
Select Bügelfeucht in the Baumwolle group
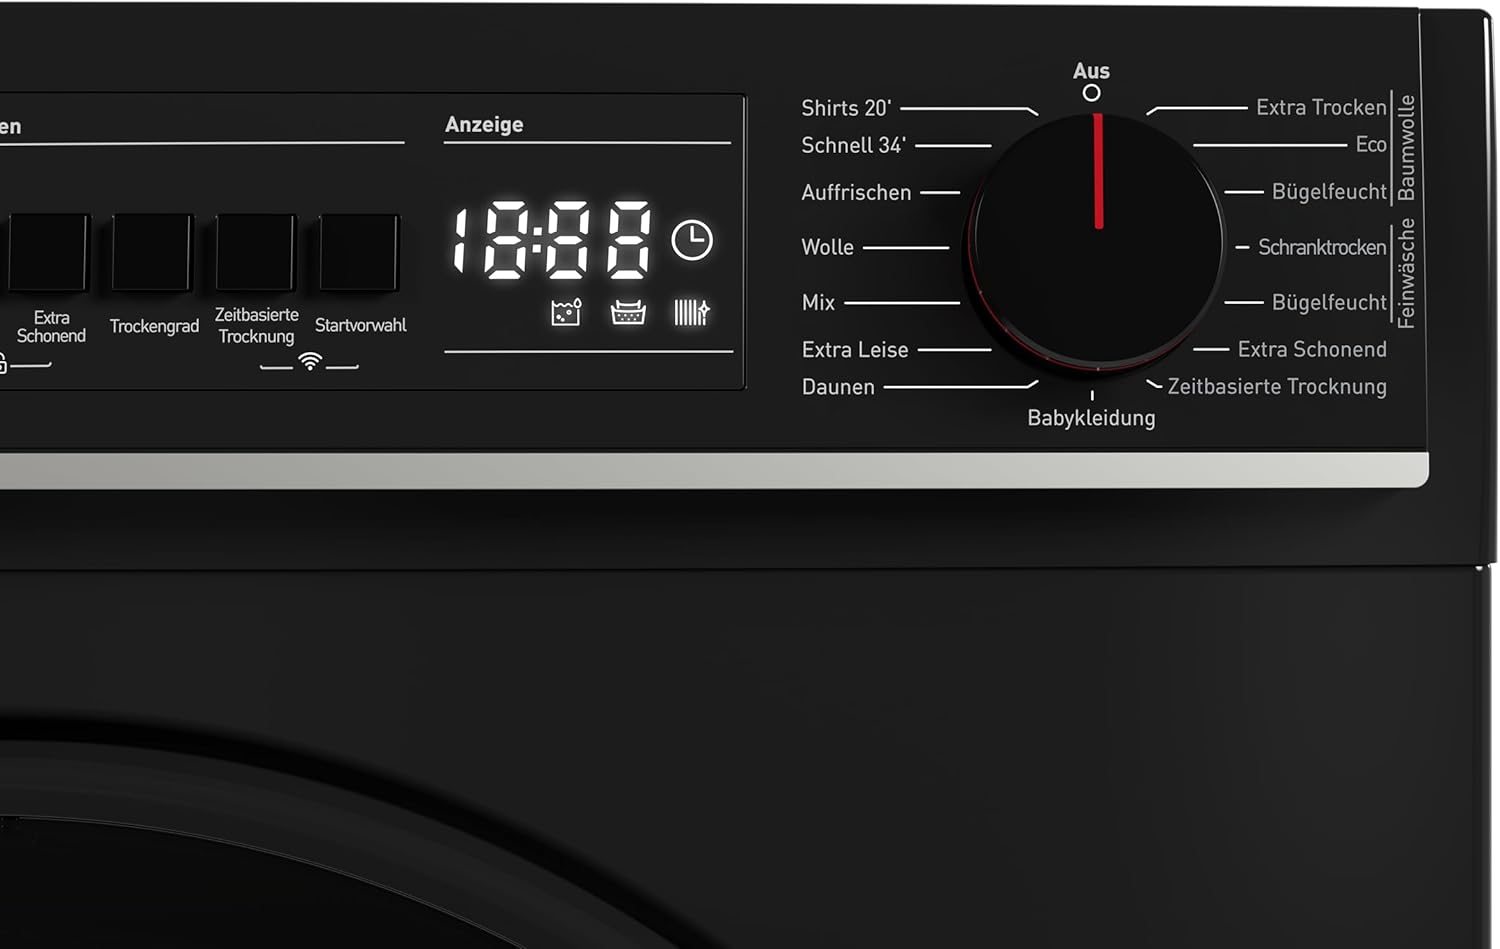(x=1329, y=191)
